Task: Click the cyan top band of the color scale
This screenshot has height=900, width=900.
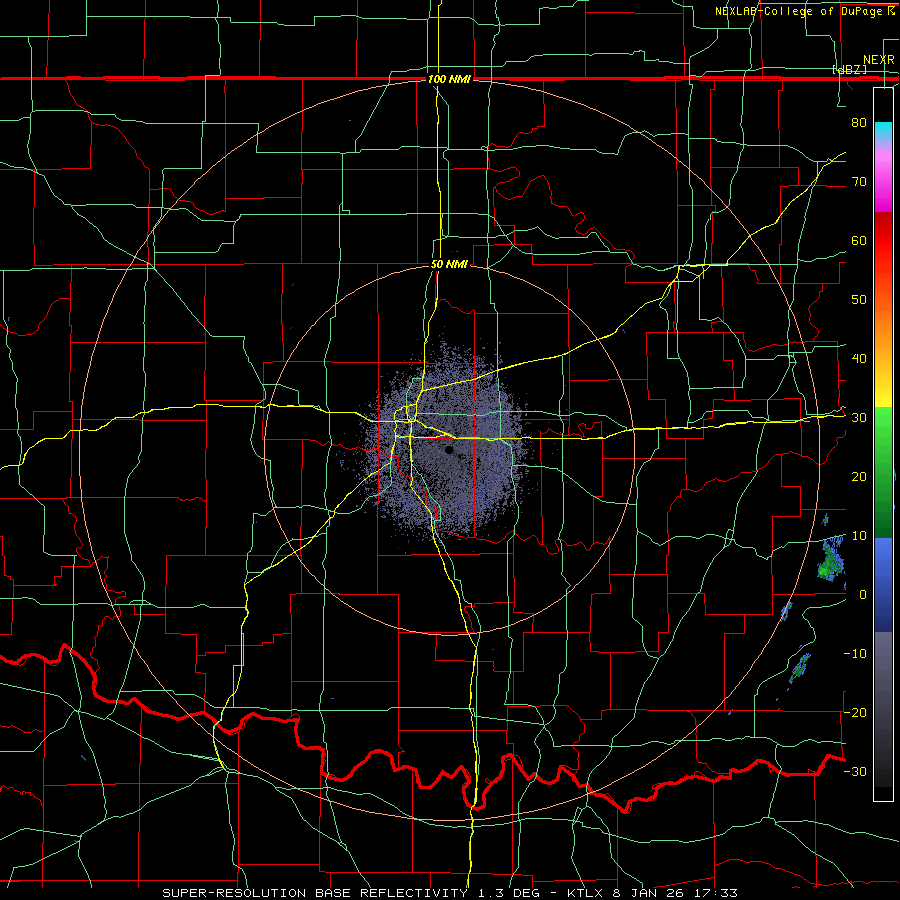Action: pos(883,132)
